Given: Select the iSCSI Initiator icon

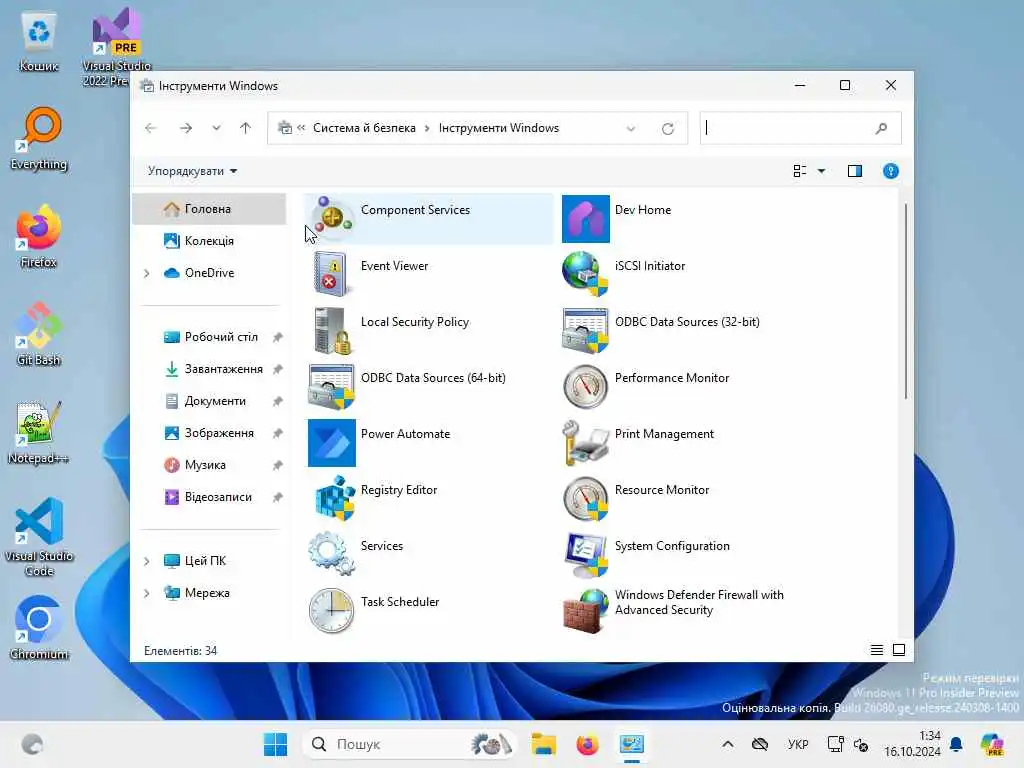Looking at the screenshot, I should 585,274.
